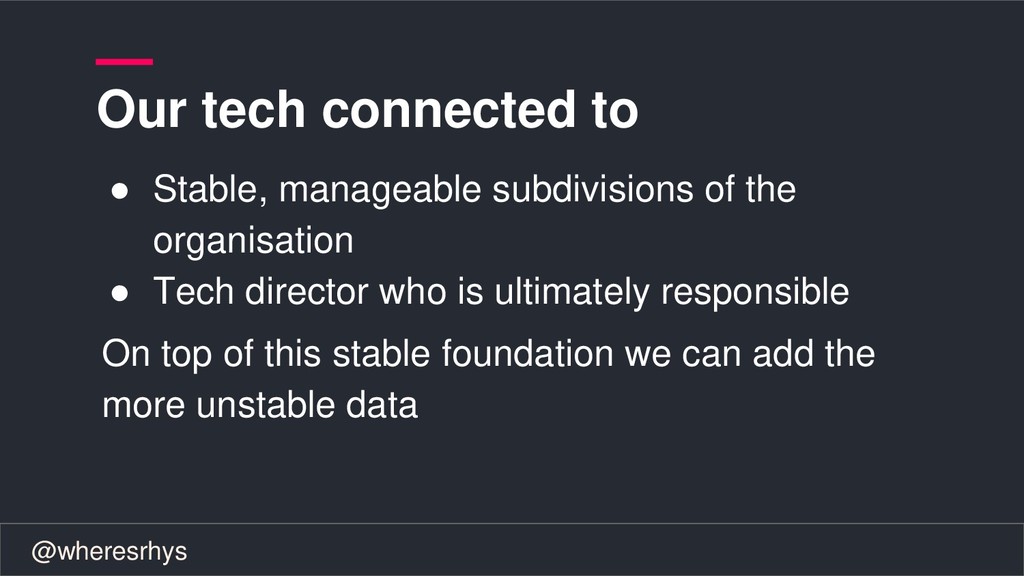Image resolution: width=1024 pixels, height=576 pixels.
Task: Click the word 'director' in the second bullet
Action: 306,291
